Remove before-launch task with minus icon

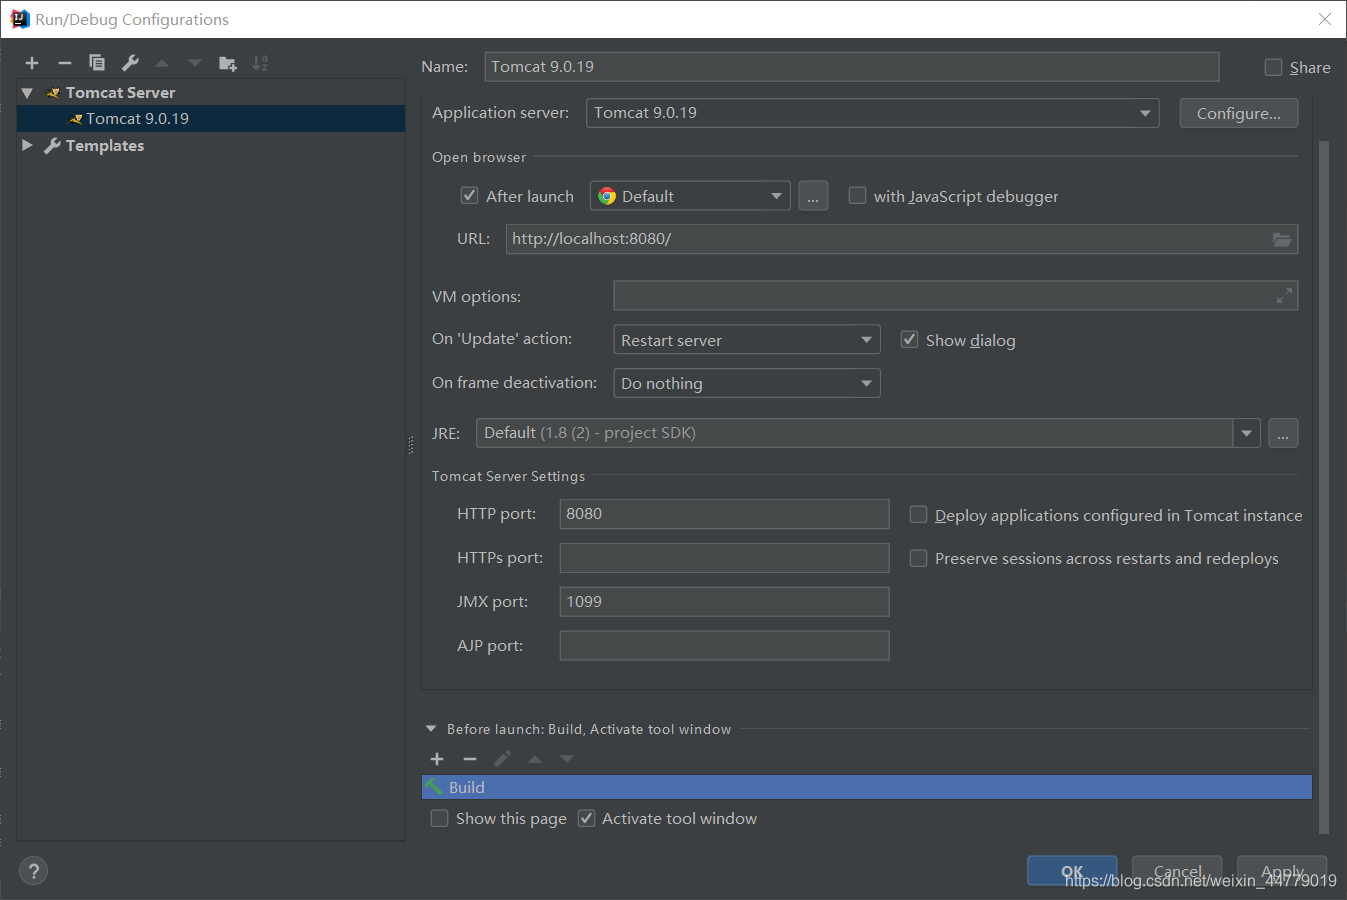point(470,759)
